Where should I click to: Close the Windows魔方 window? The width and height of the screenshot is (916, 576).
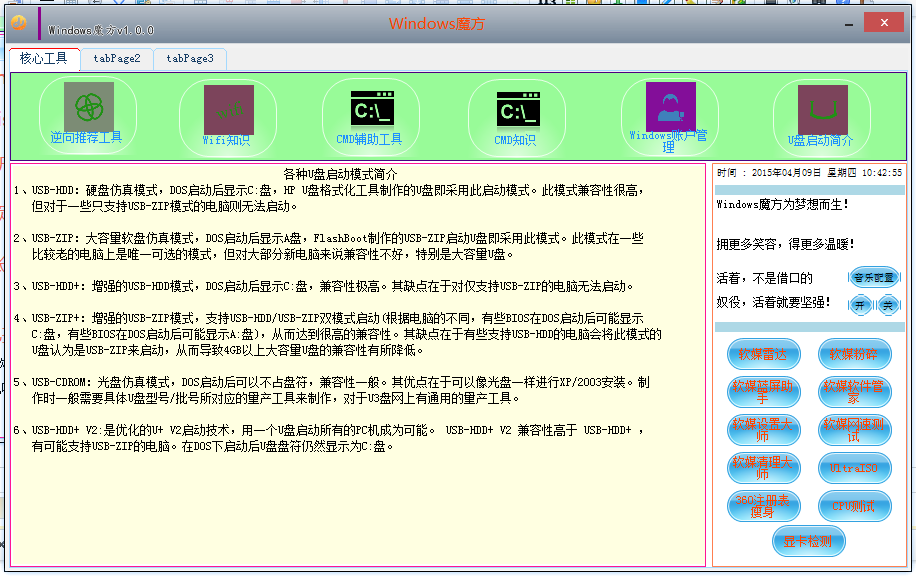click(x=884, y=23)
